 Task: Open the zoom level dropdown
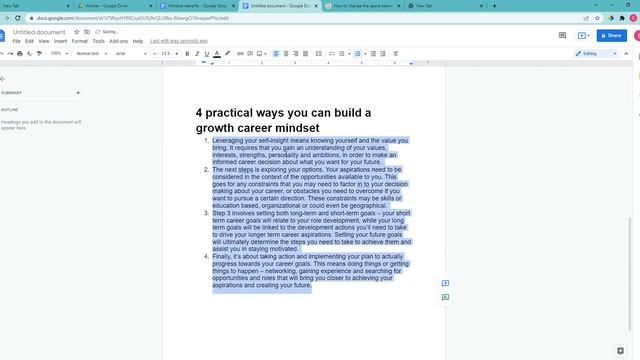[59, 53]
